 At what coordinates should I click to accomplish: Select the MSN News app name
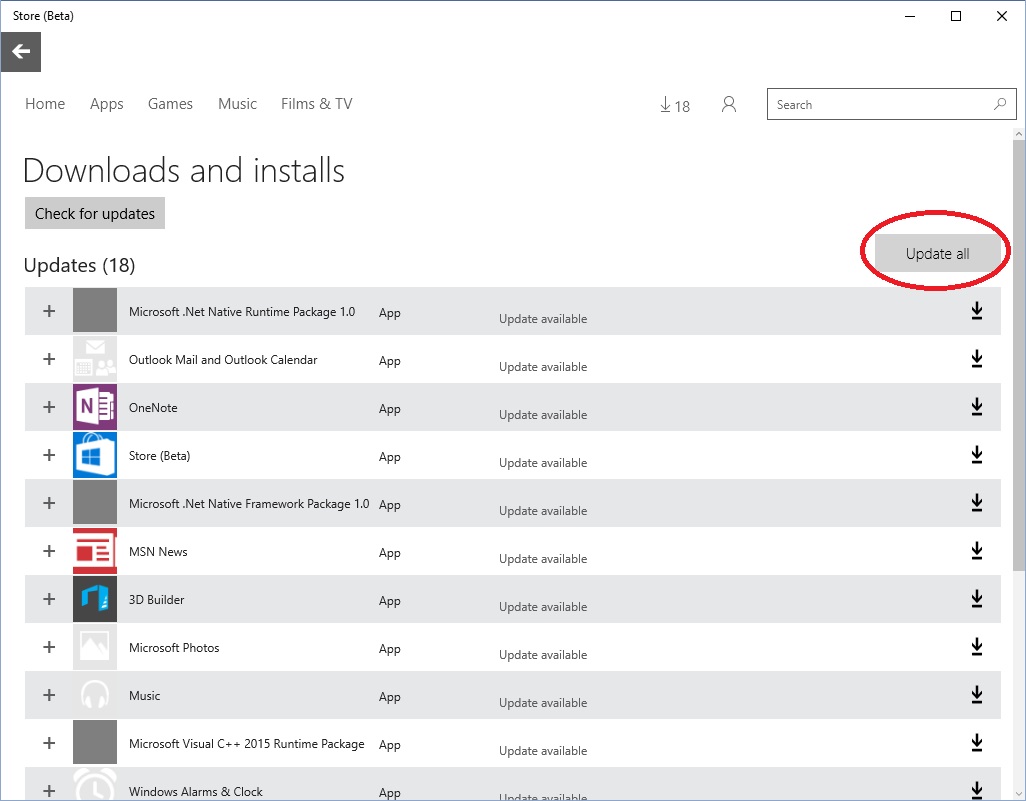click(158, 552)
